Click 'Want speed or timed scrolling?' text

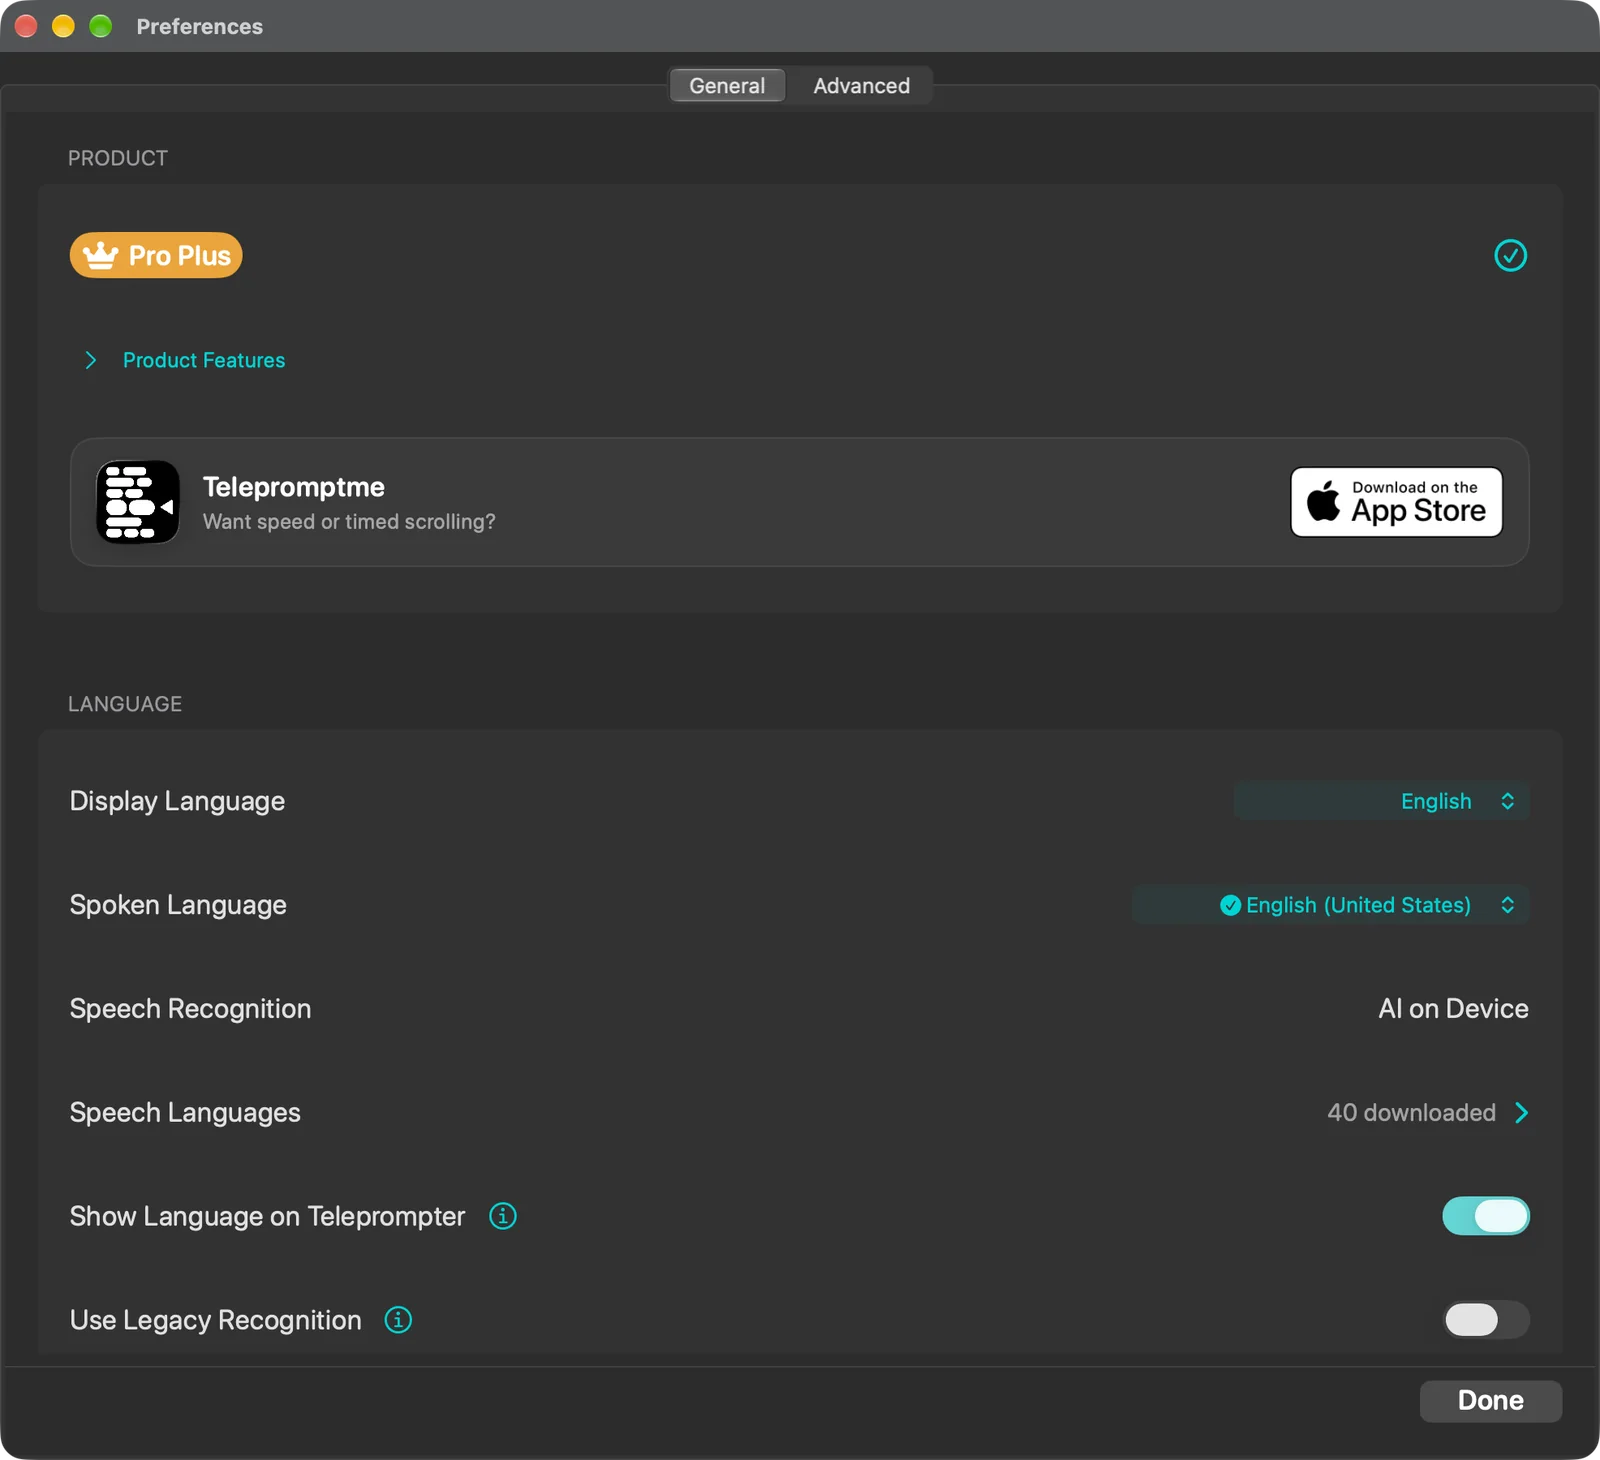(x=349, y=522)
